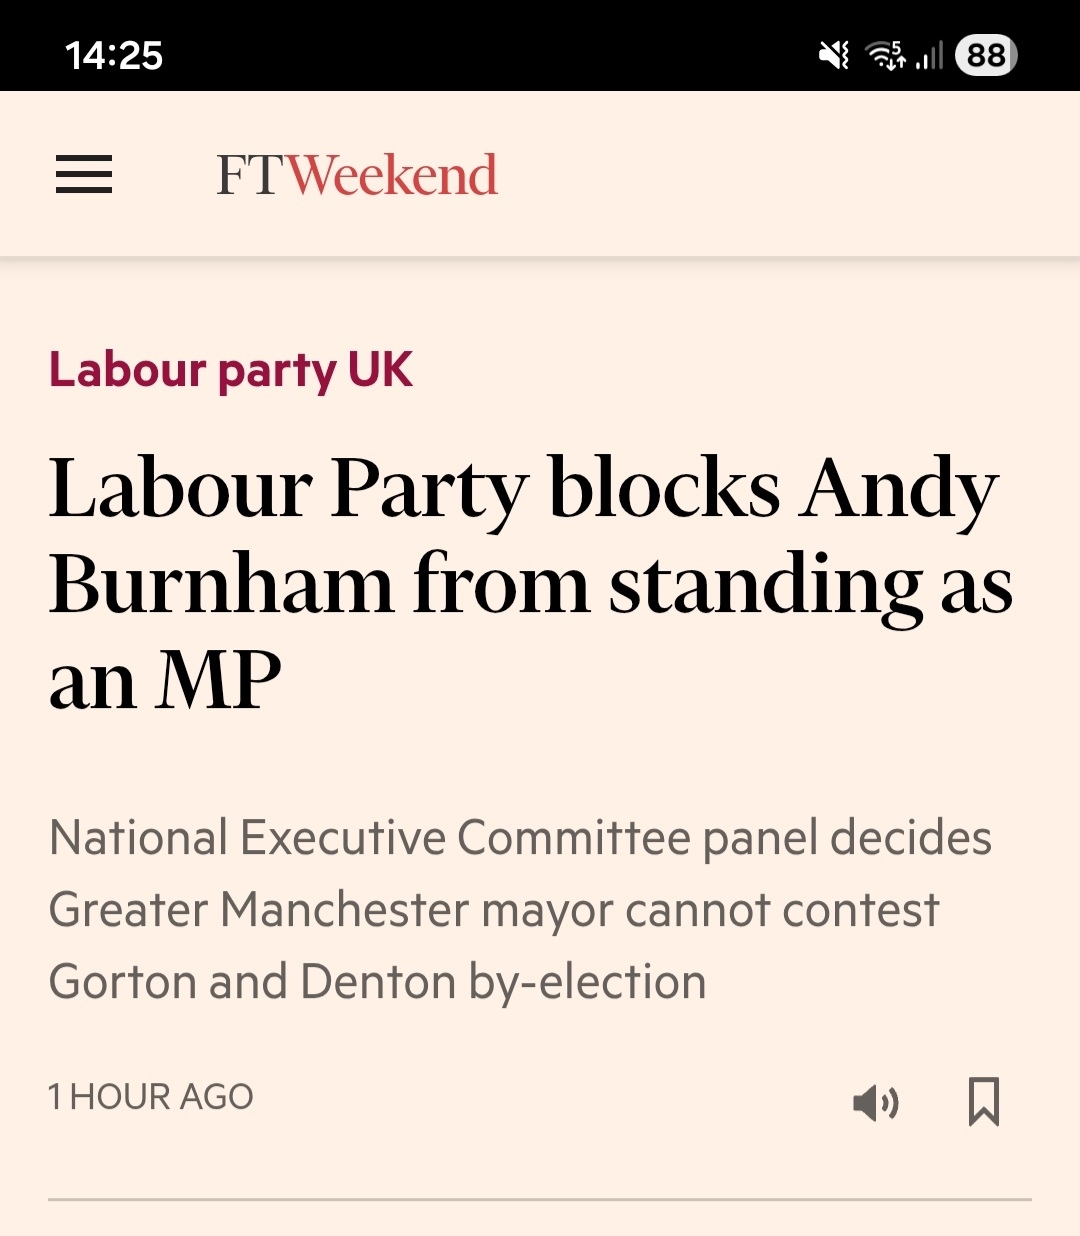Bookmark this article with the save icon
The height and width of the screenshot is (1236, 1080).
point(984,1101)
